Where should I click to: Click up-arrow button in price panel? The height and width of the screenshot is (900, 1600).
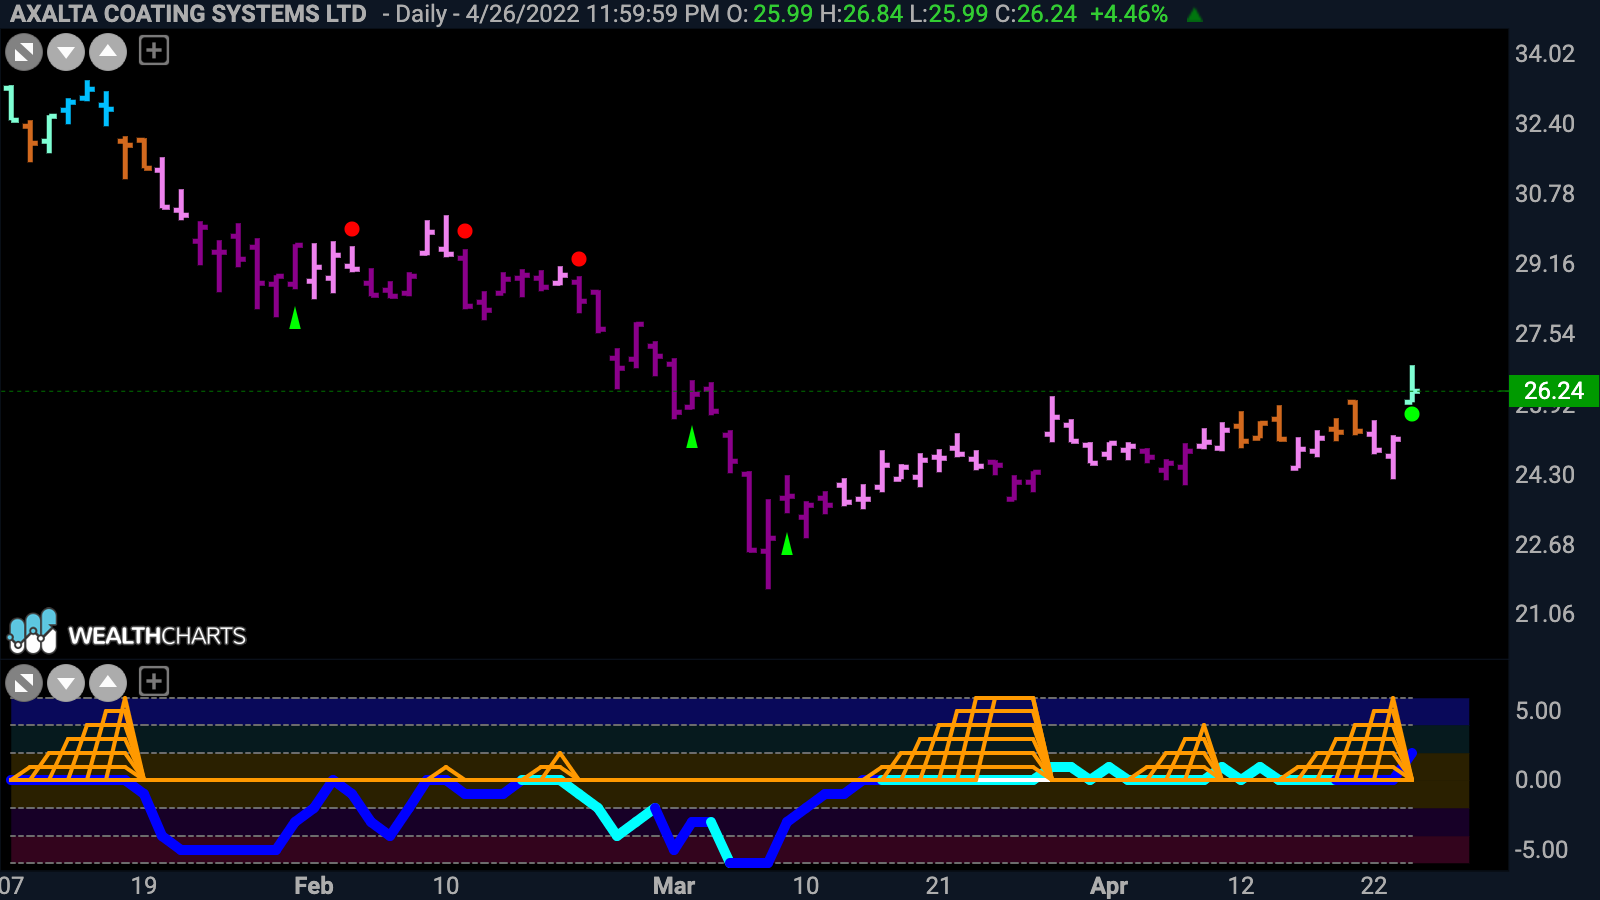(108, 52)
